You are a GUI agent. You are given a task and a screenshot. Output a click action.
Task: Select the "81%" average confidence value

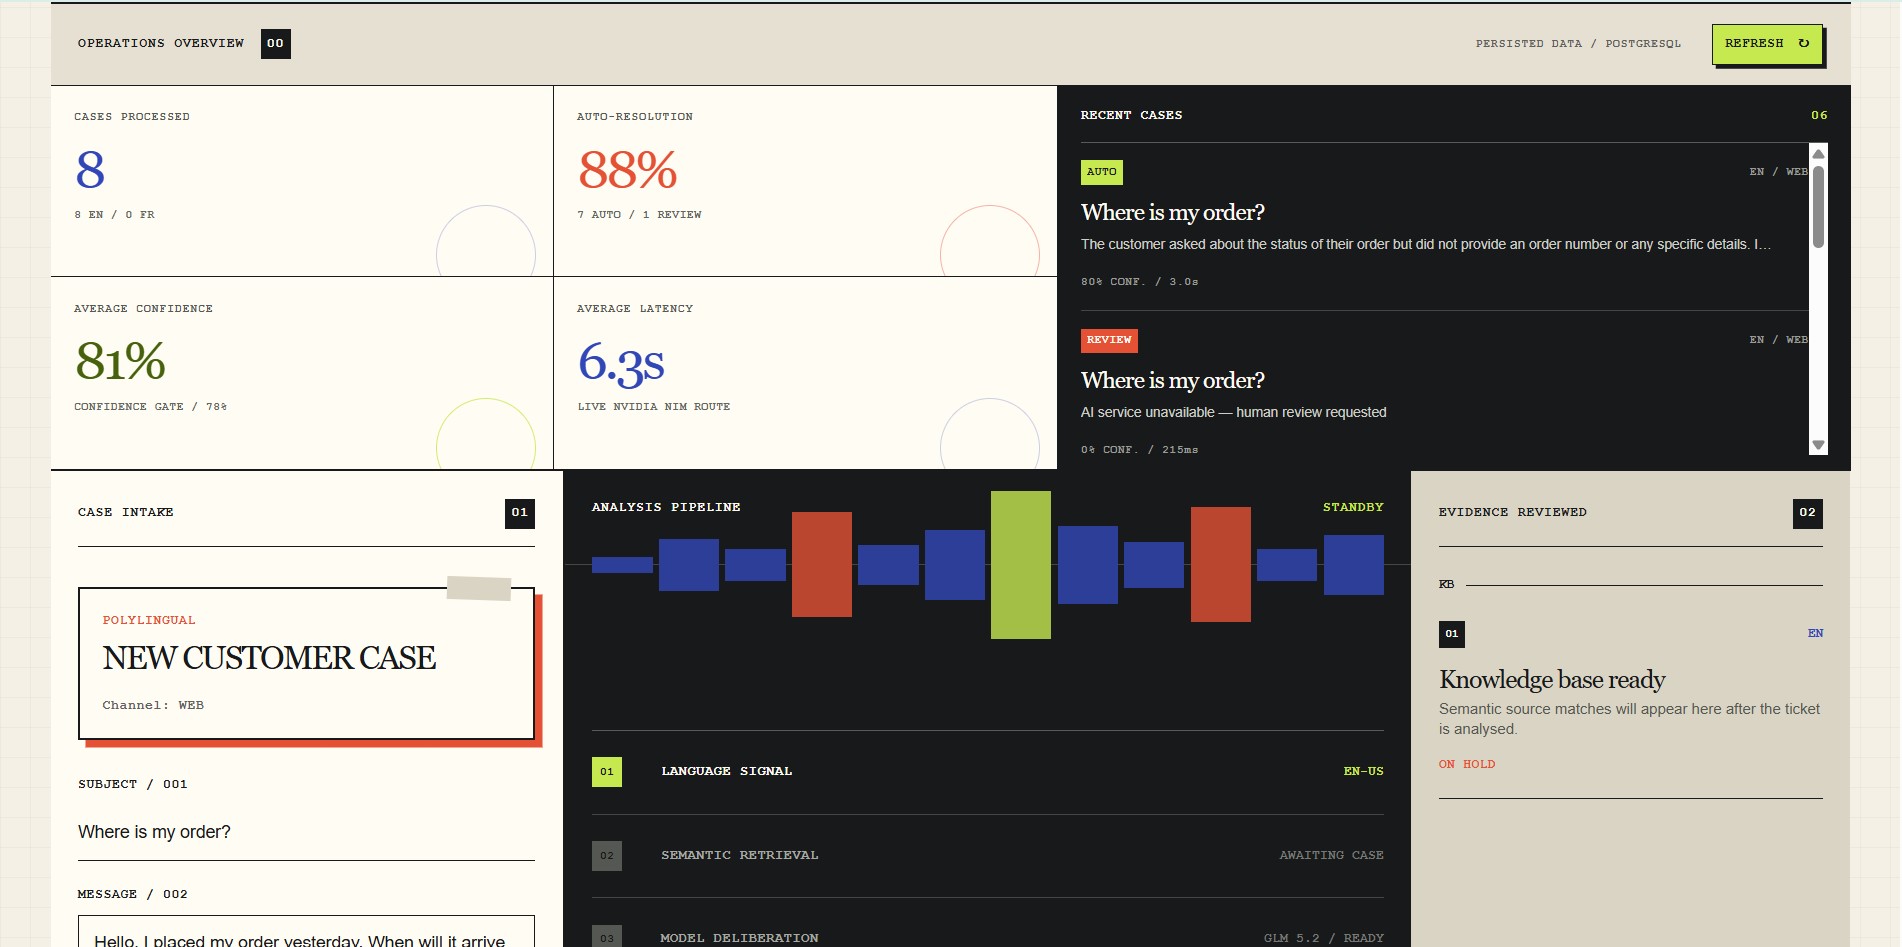[x=121, y=361]
